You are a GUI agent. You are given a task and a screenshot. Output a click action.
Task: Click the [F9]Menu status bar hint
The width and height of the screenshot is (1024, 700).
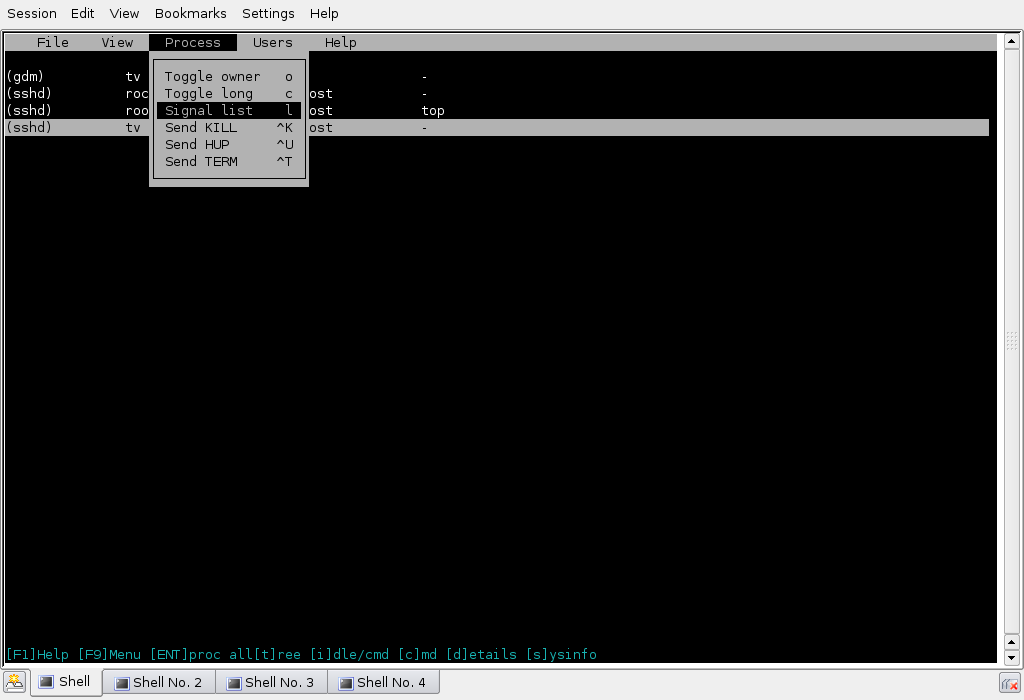click(x=110, y=654)
